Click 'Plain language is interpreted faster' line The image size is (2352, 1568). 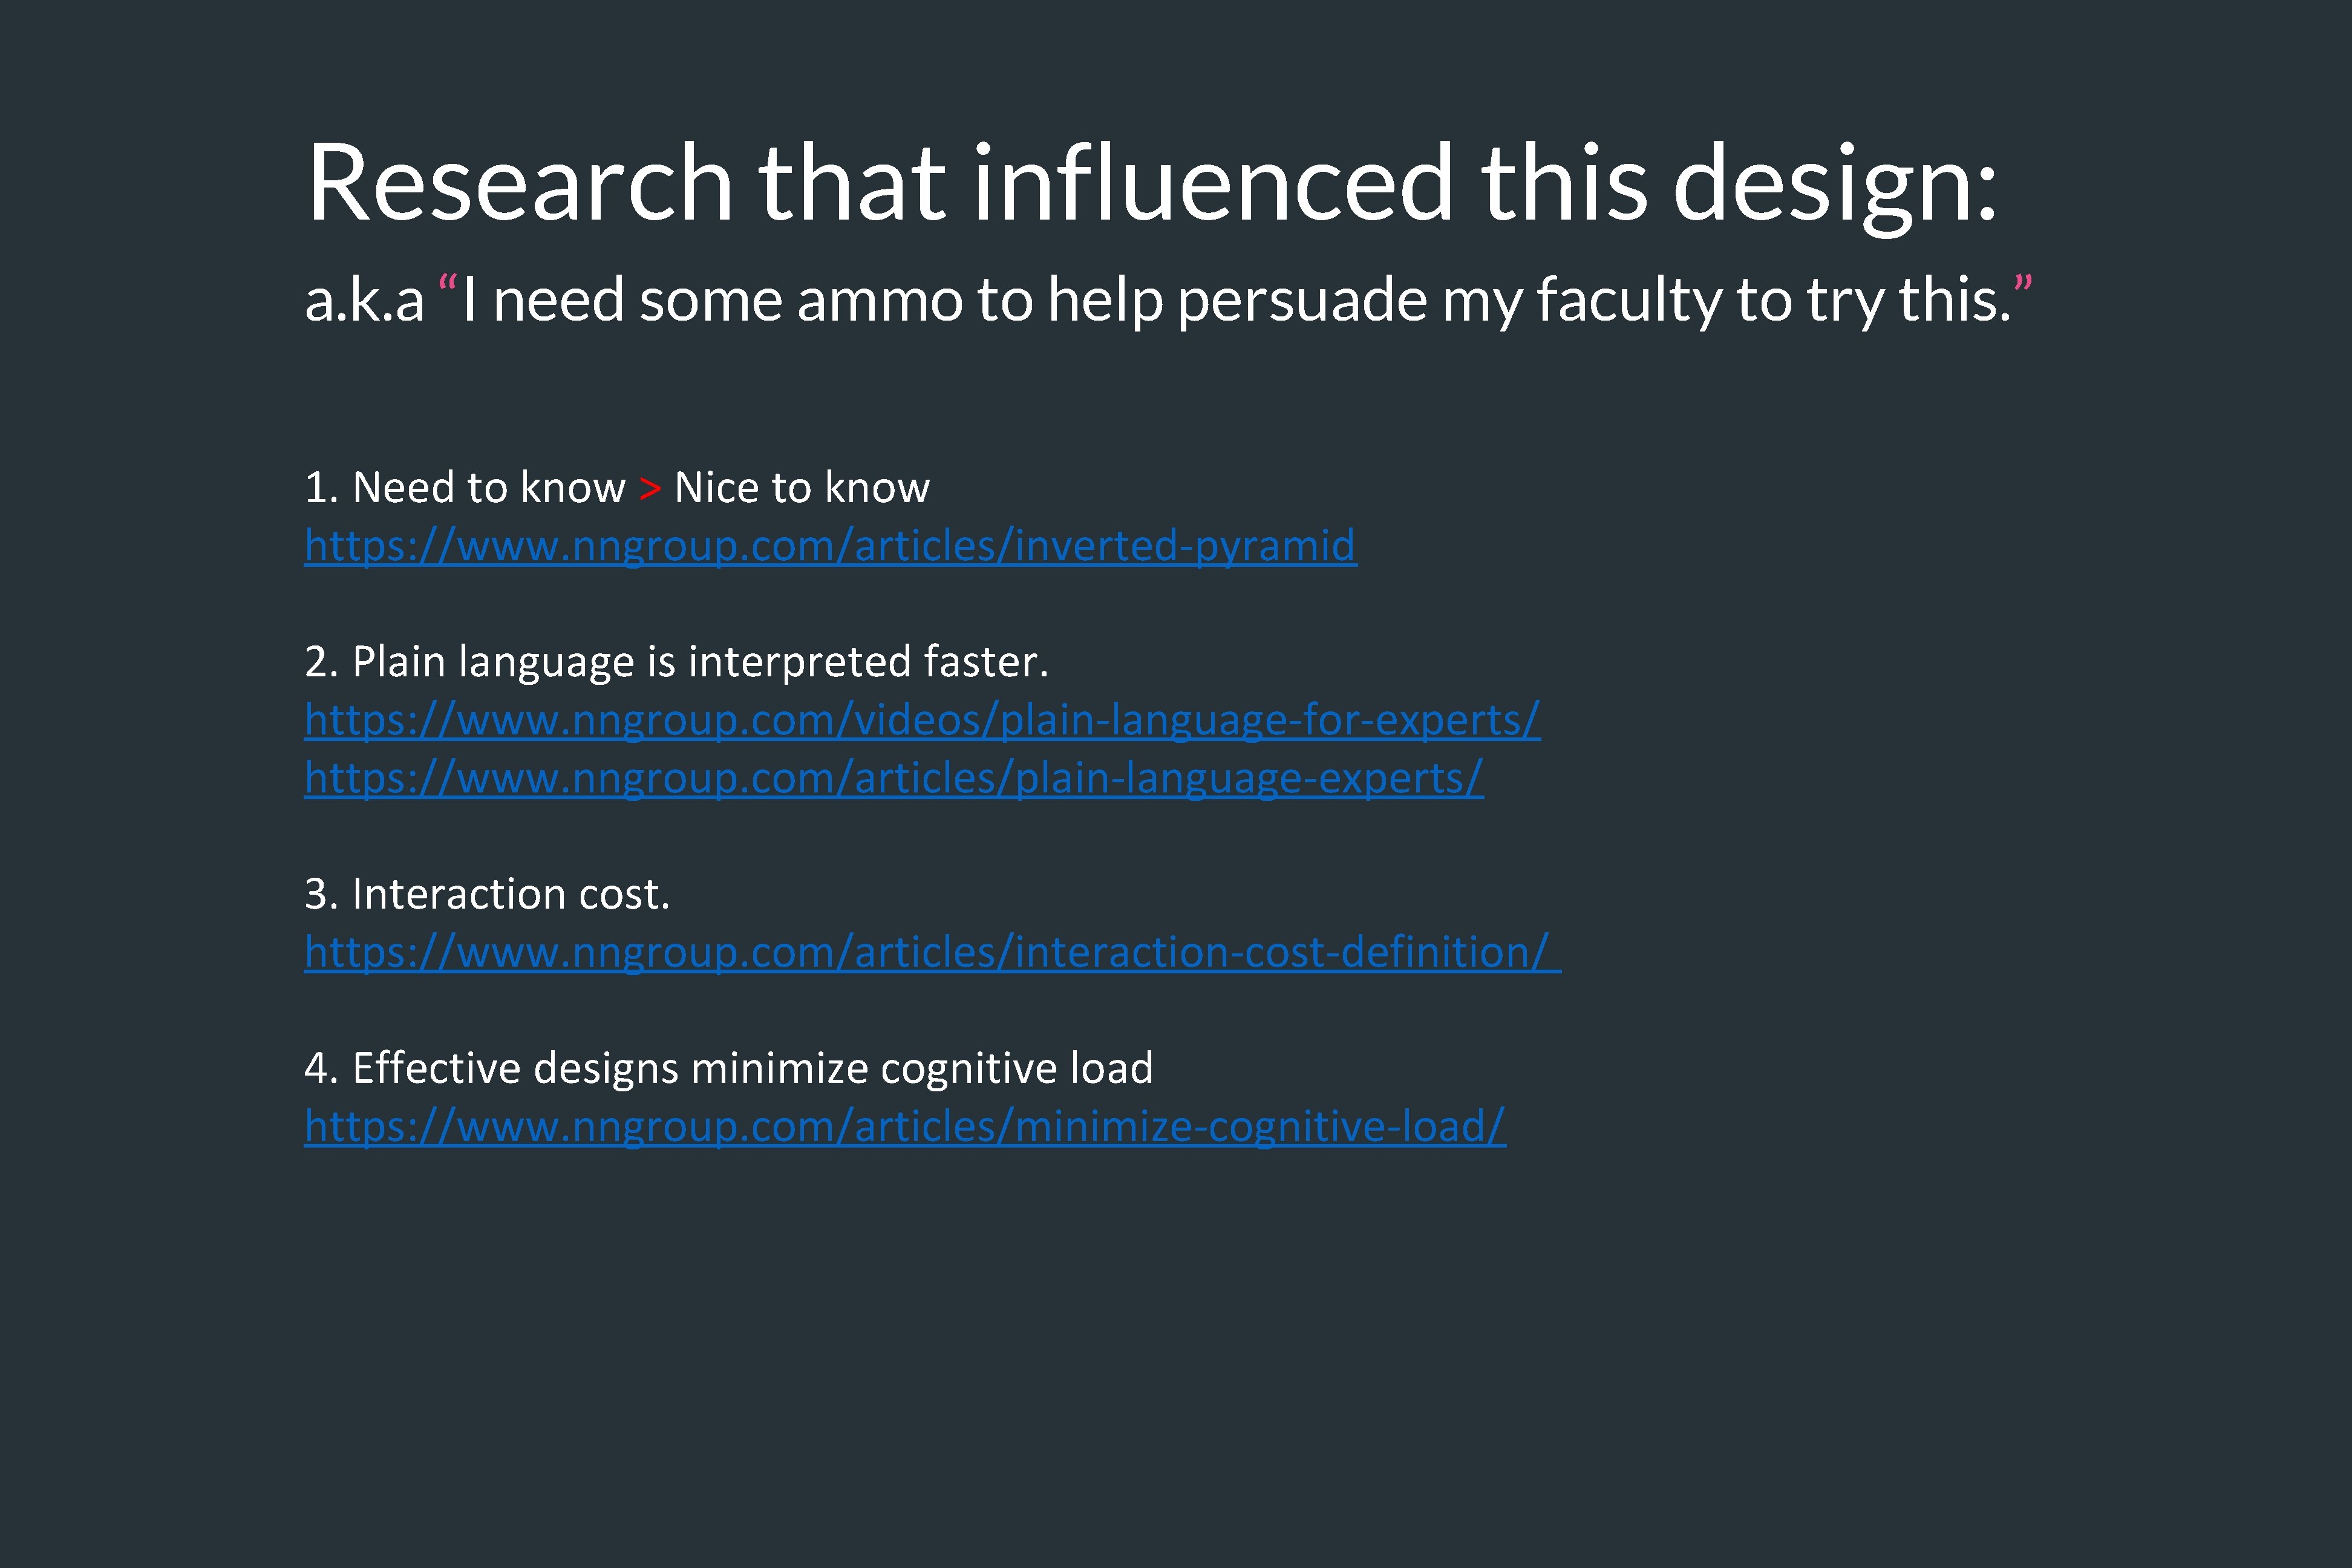point(676,662)
